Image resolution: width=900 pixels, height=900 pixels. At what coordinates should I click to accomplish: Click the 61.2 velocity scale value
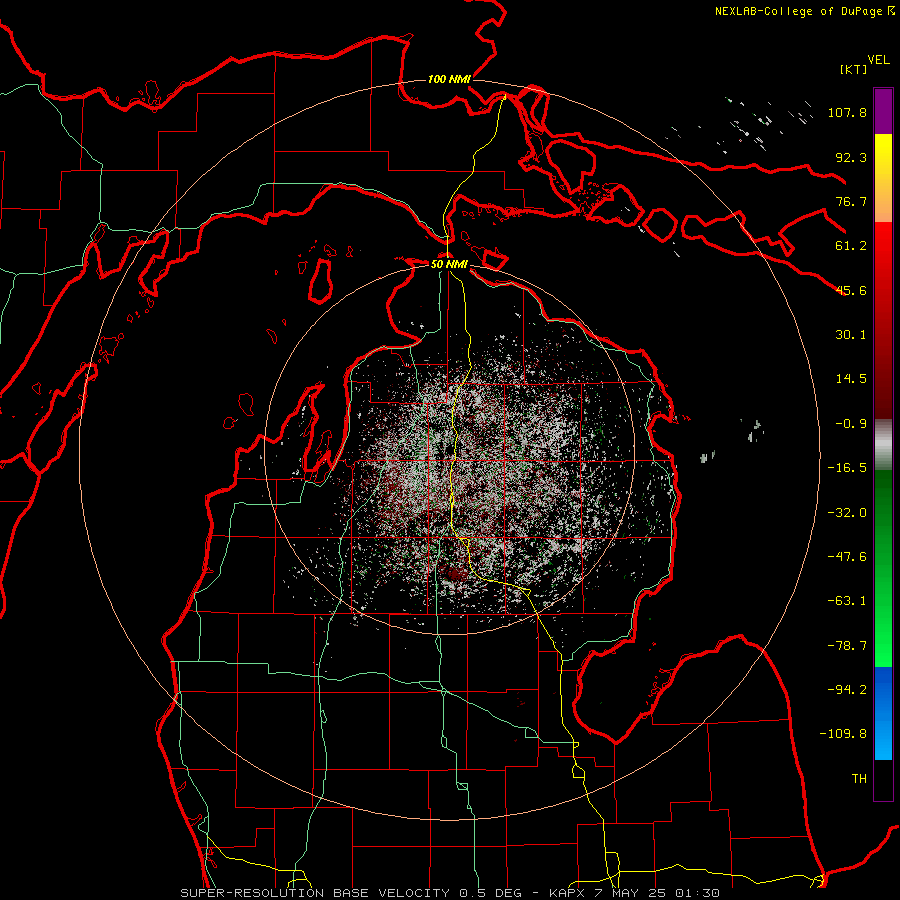[851, 246]
